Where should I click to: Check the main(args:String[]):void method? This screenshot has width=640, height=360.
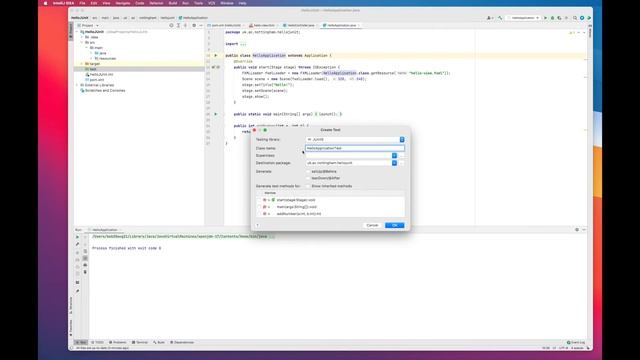tap(259, 207)
